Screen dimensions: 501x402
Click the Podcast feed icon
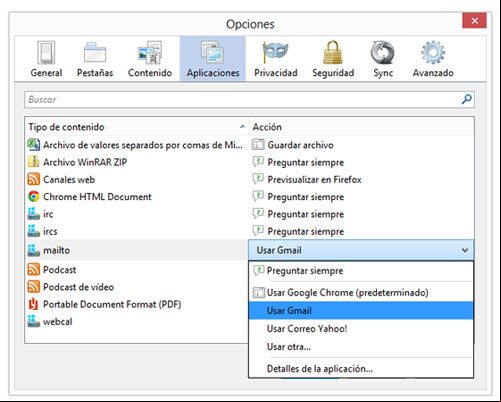33,269
